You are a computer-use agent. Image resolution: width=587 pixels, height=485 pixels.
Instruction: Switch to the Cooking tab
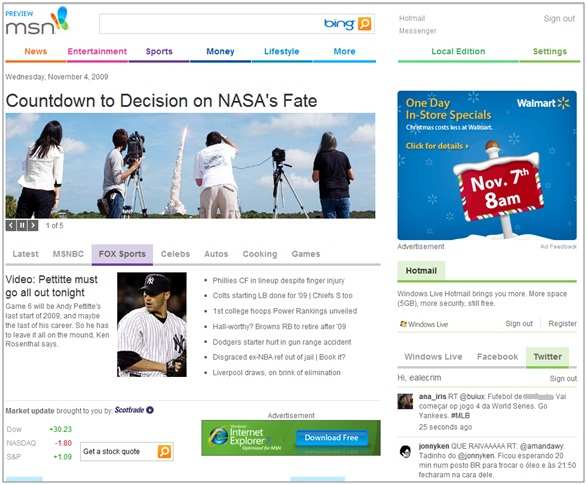point(260,254)
